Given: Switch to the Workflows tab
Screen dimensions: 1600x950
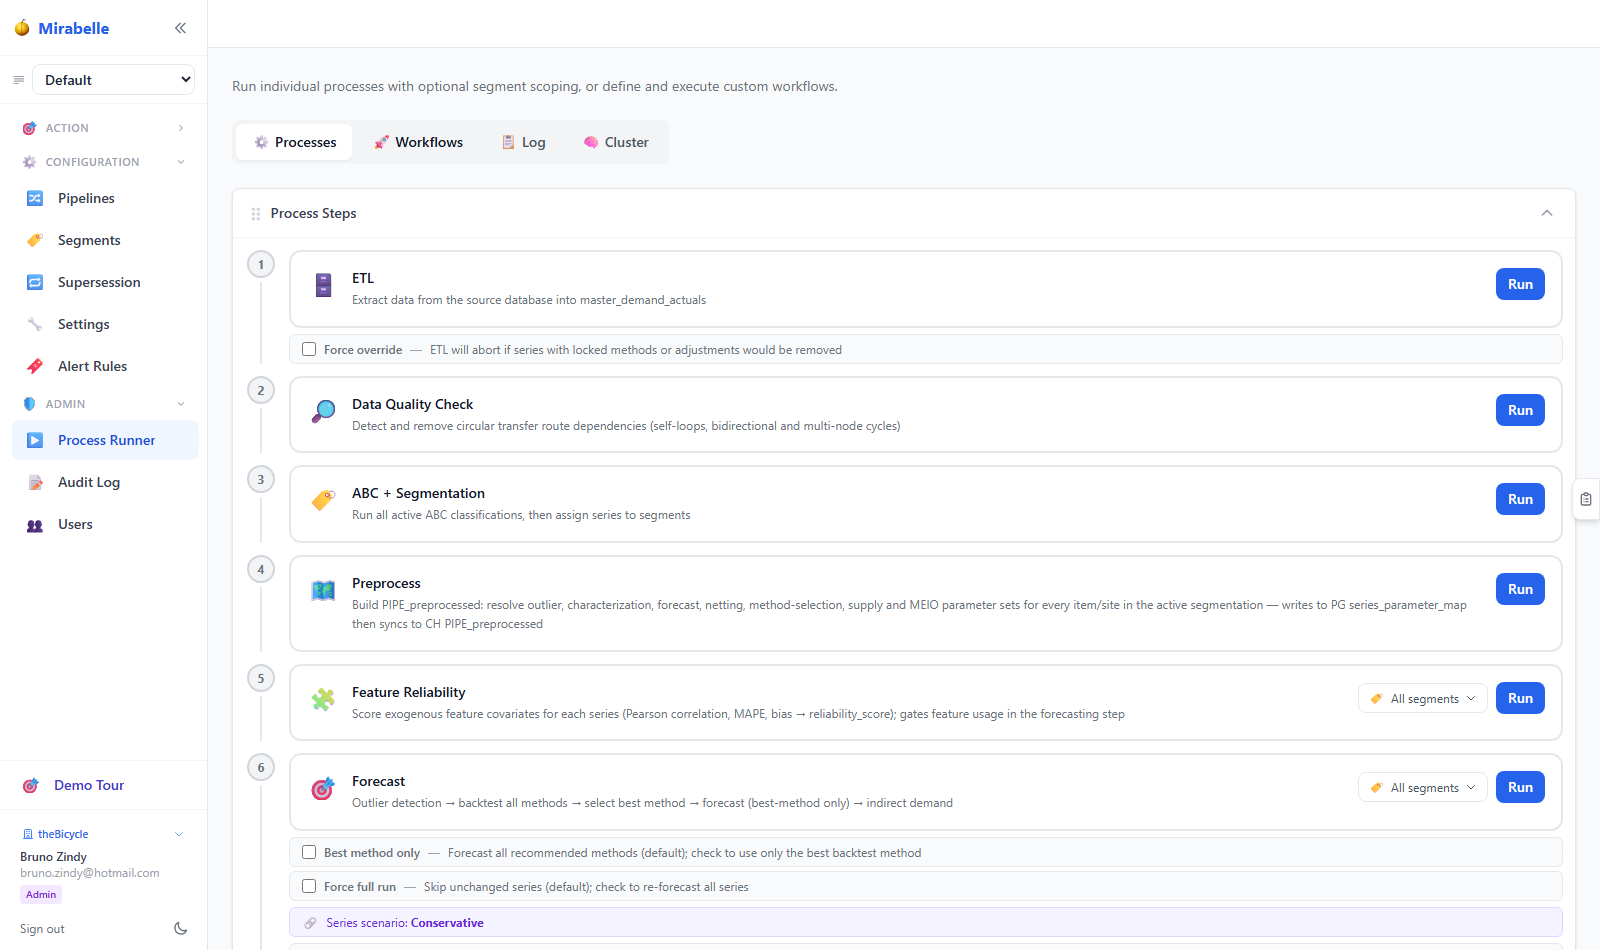Looking at the screenshot, I should tap(418, 142).
